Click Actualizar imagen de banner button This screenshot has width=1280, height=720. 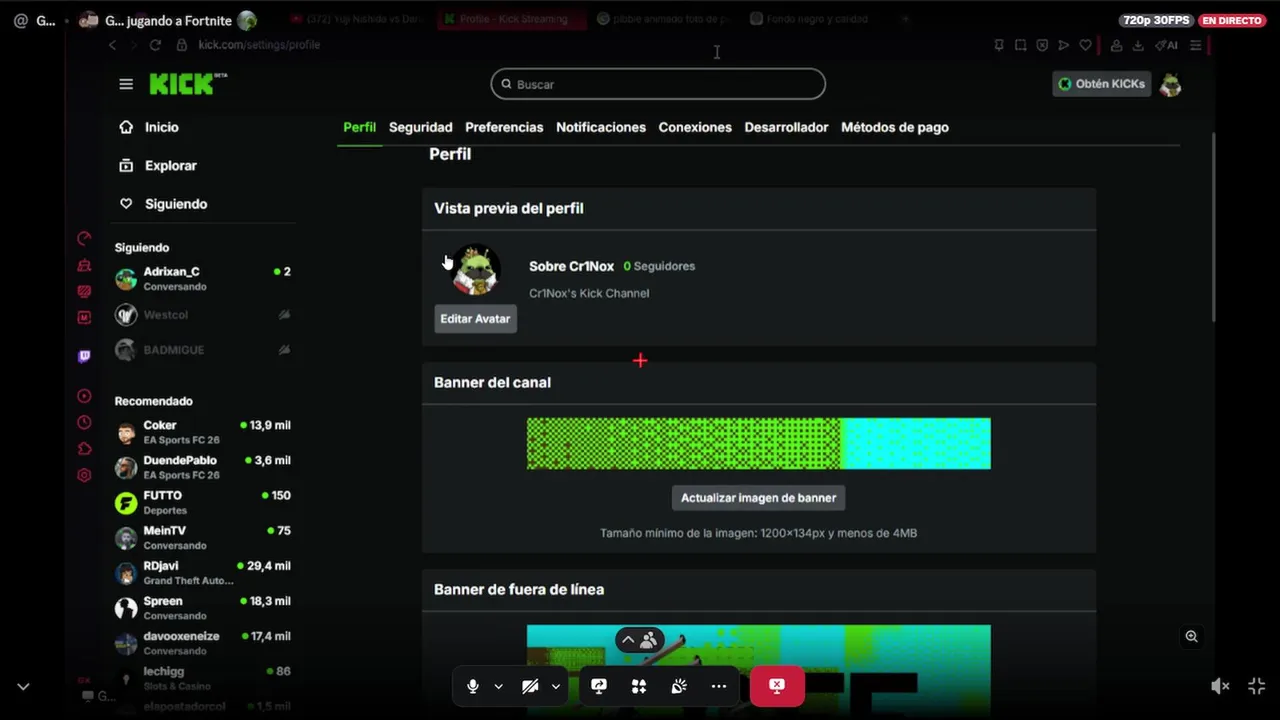click(x=758, y=497)
